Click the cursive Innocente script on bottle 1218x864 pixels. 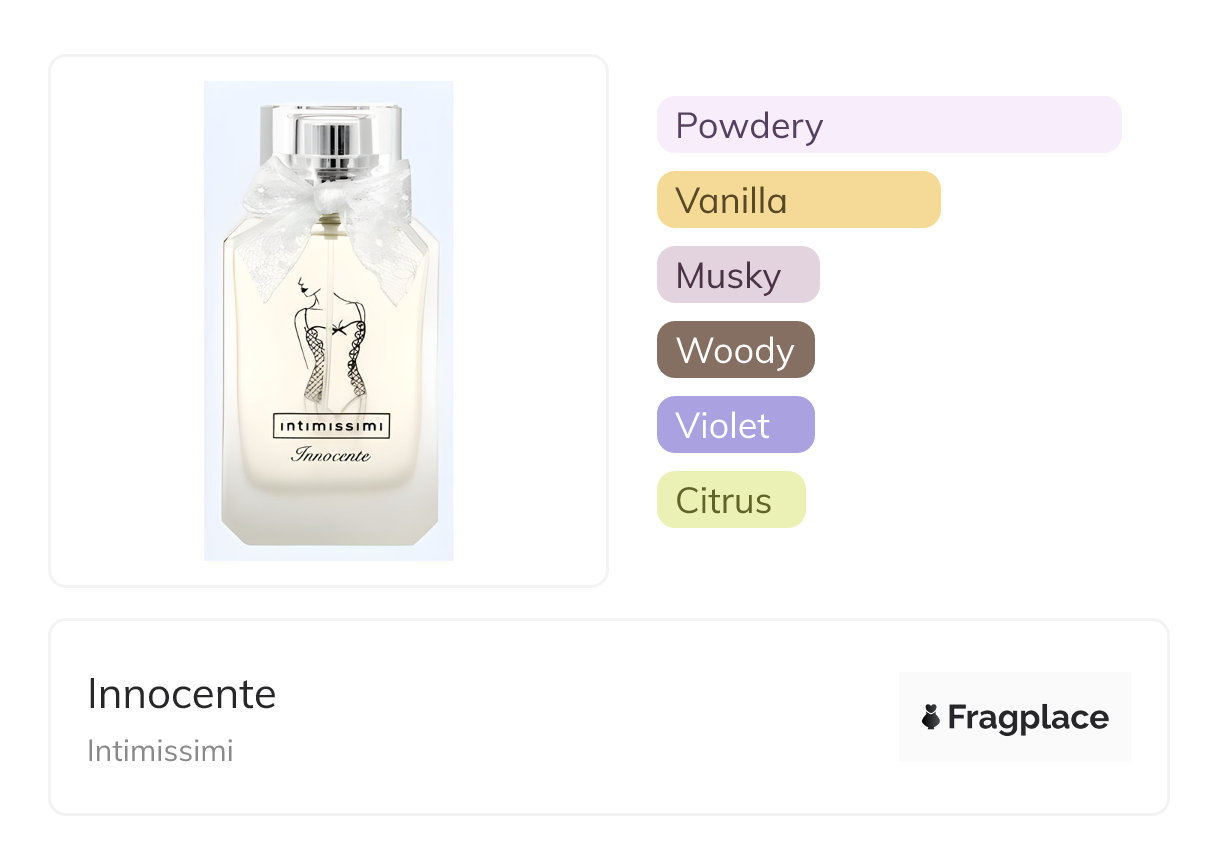tap(331, 456)
